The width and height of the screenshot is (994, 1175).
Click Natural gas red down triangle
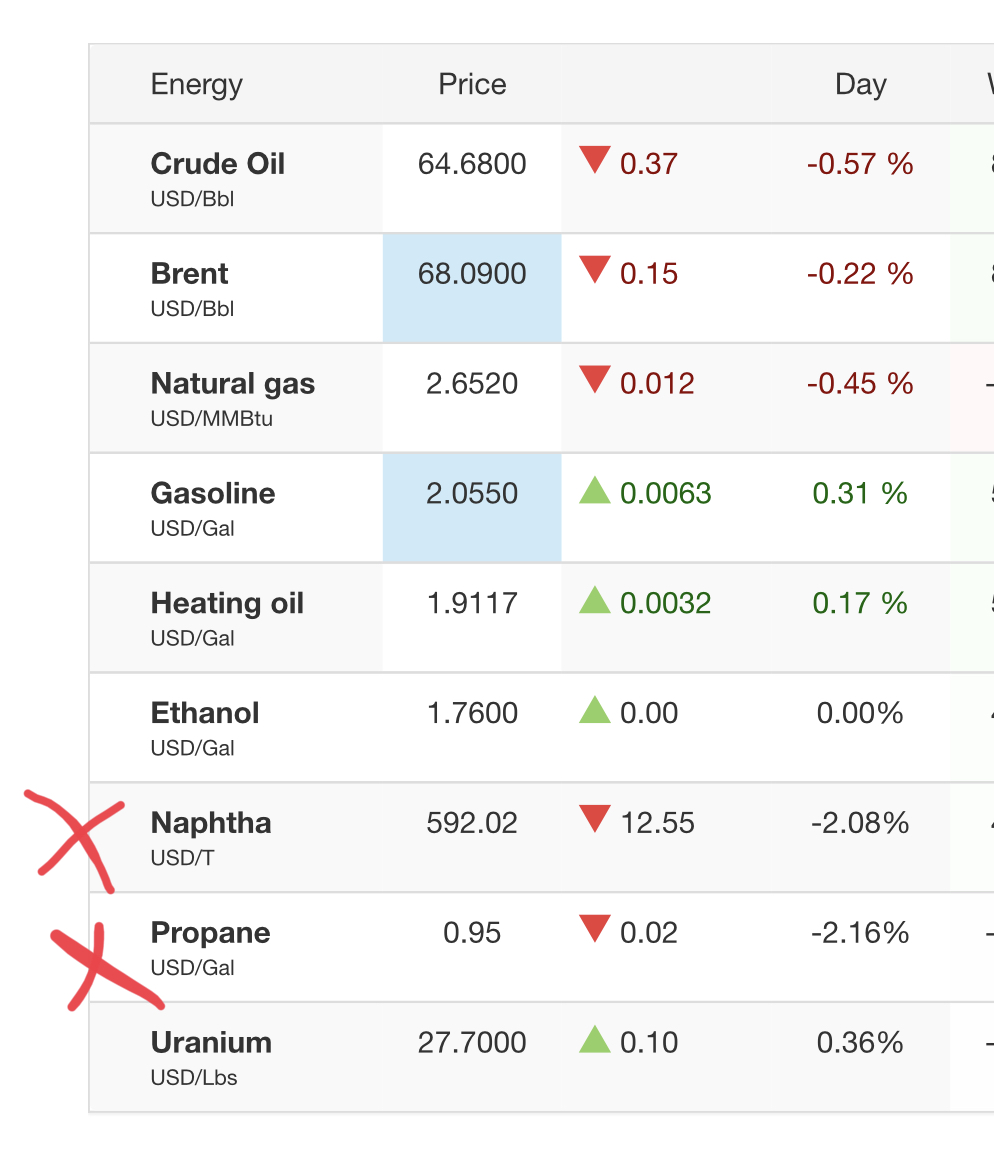coord(595,379)
